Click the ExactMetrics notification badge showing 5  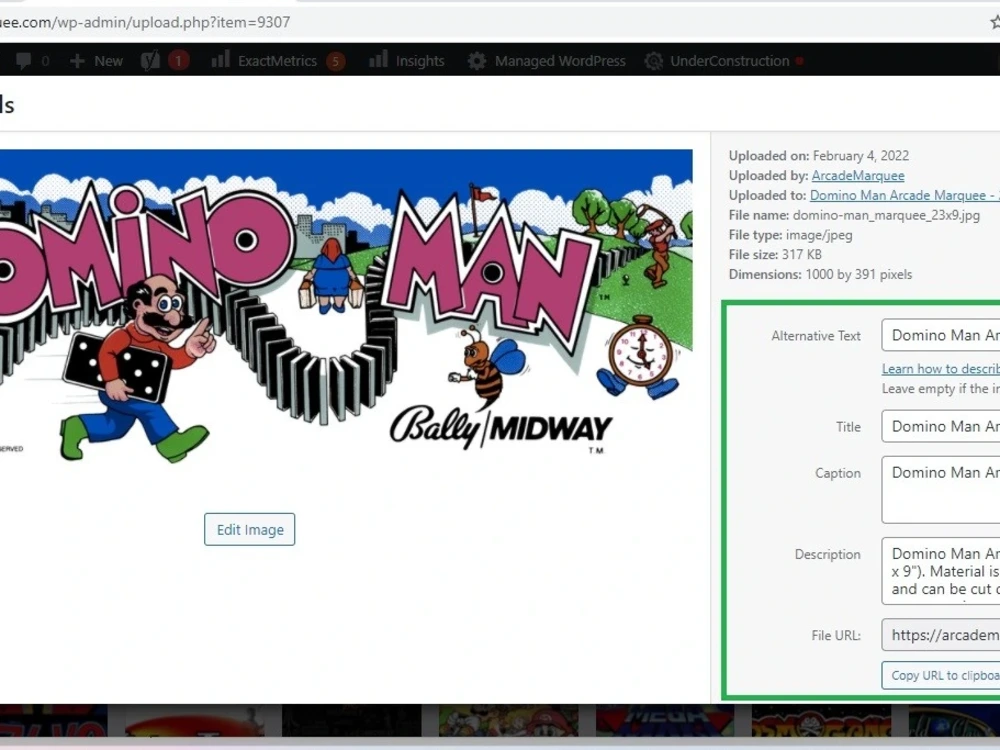click(335, 61)
